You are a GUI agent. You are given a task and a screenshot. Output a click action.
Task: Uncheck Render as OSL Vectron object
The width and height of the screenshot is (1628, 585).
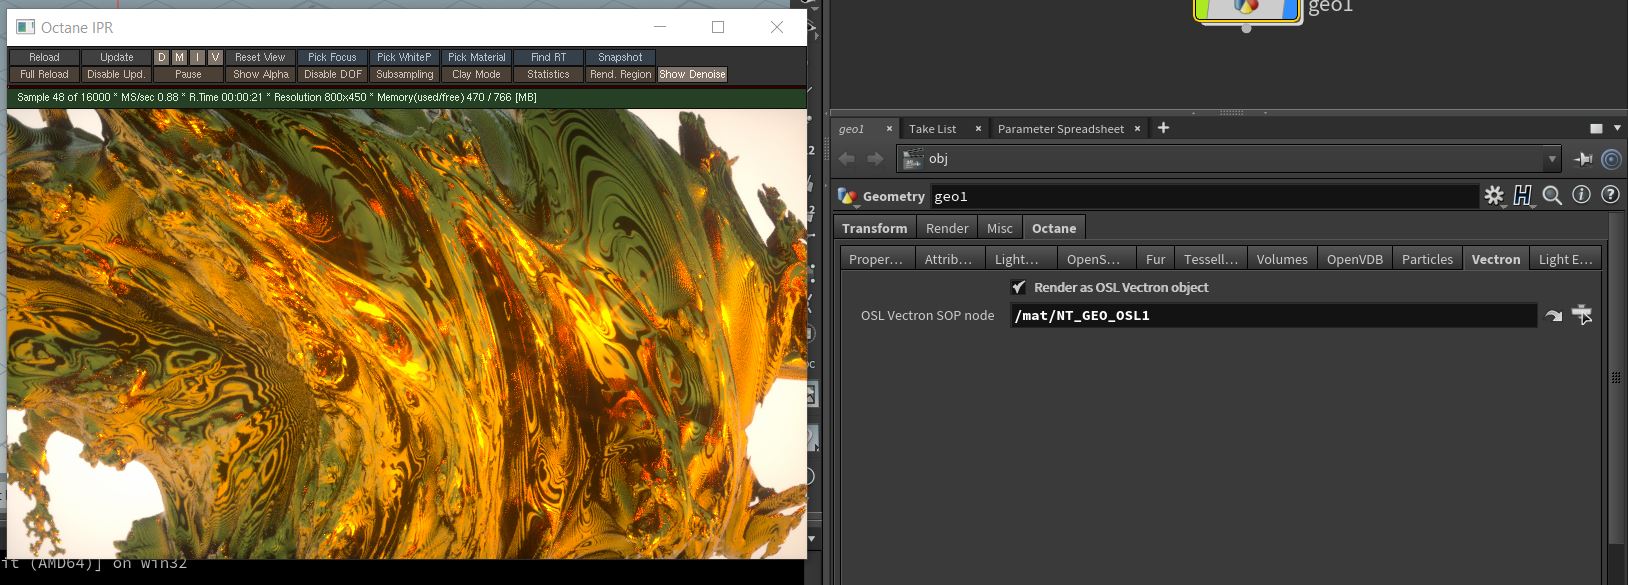click(1018, 287)
